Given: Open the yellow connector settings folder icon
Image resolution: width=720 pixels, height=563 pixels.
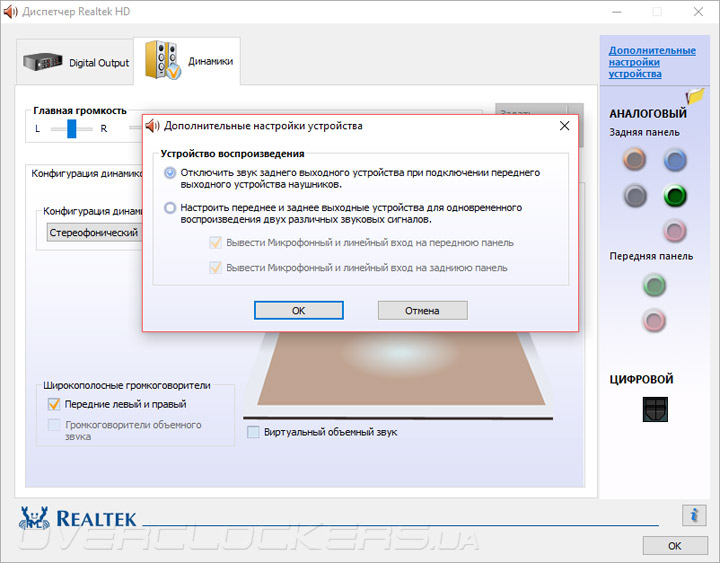Looking at the screenshot, I should tap(695, 96).
